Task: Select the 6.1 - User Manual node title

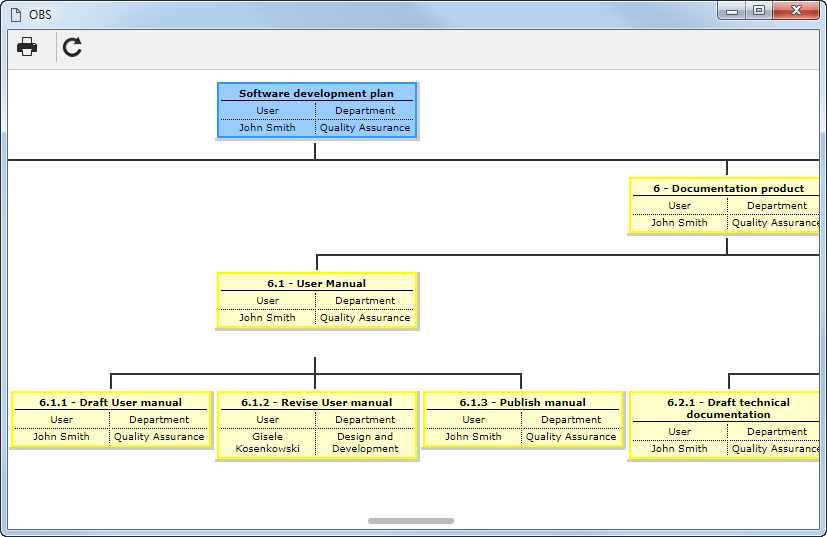Action: click(316, 283)
